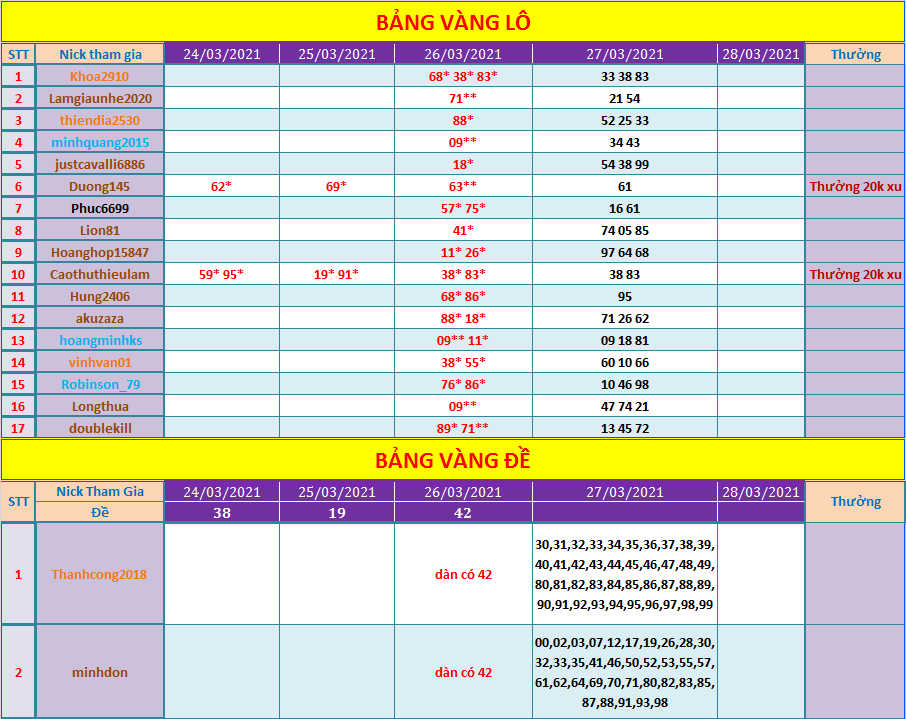Viewport: 906px width, 719px height.
Task: Select nick 'justcavalli6886' cell
Action: pos(100,164)
